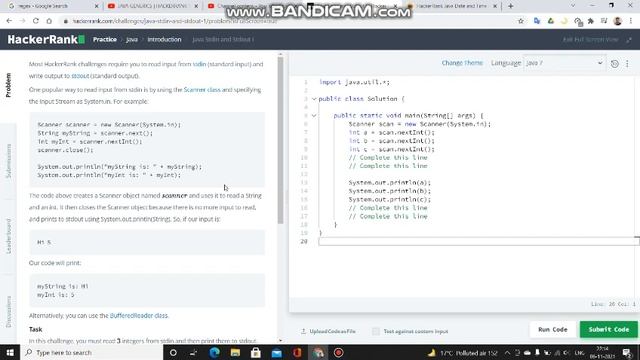This screenshot has height=360, width=640.
Task: Open Windows notification center
Action: [x=627, y=352]
